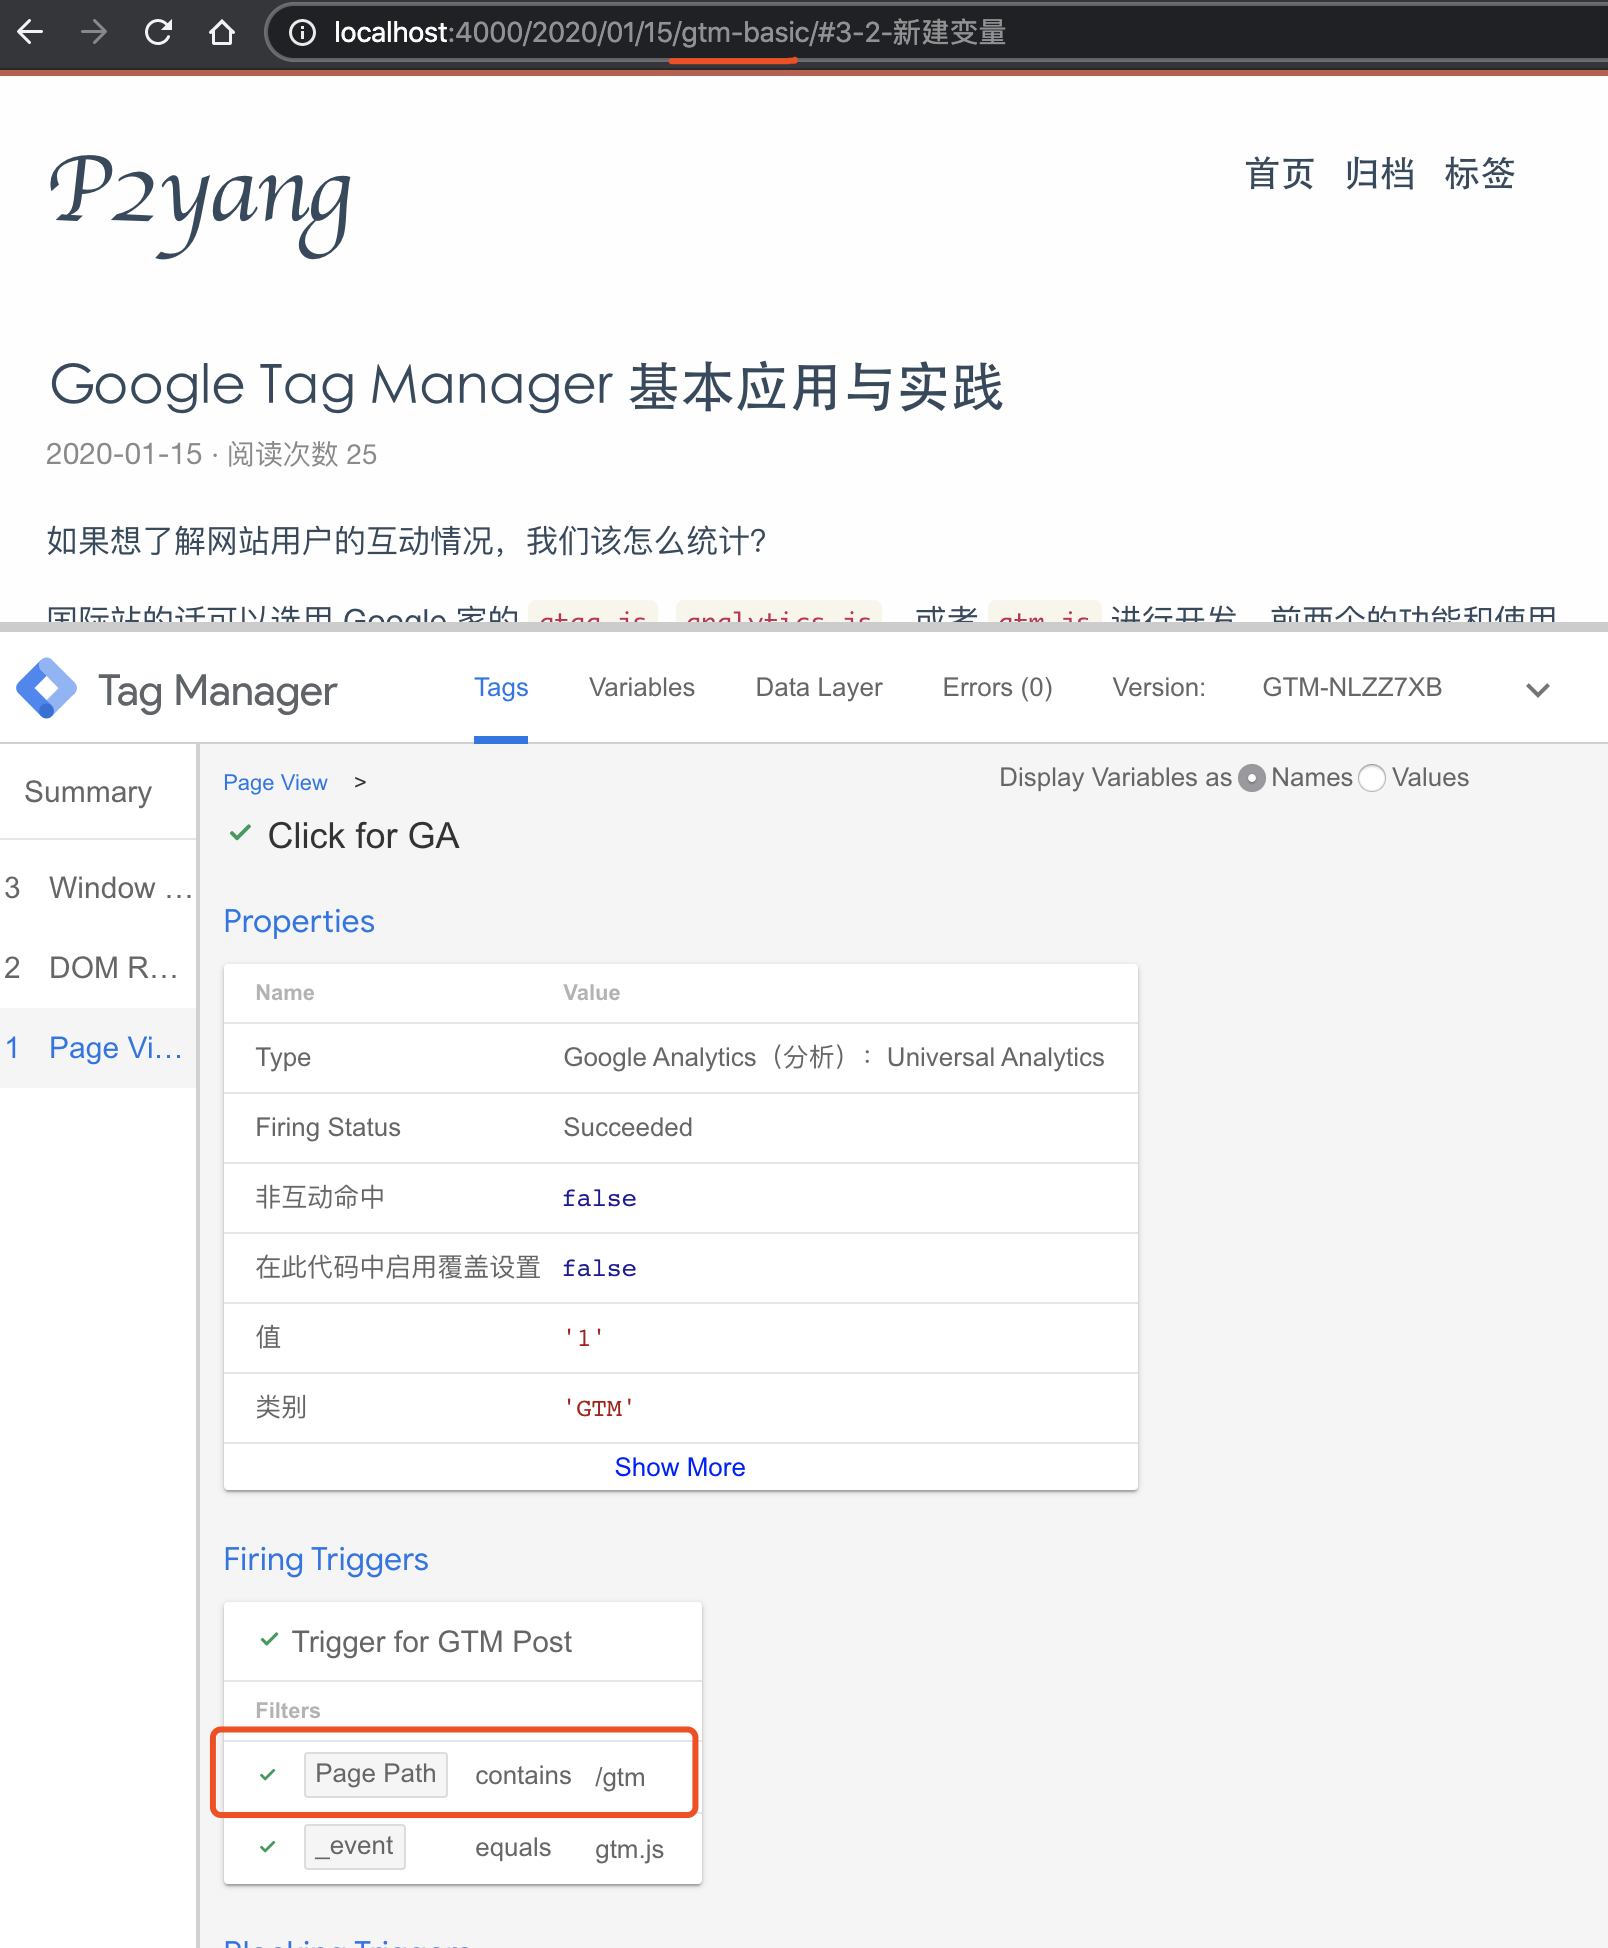Select Names radio for variable display

click(x=1251, y=778)
